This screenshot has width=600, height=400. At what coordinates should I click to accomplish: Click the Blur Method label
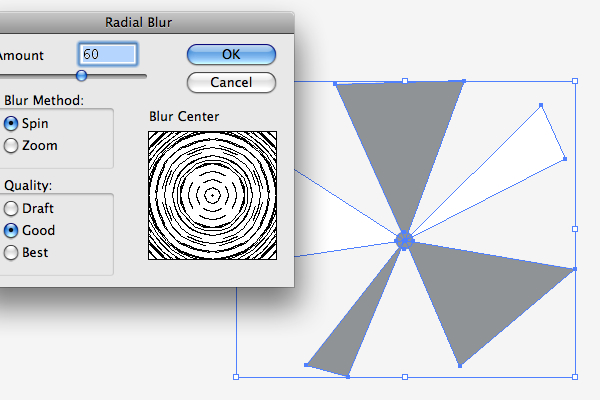(44, 100)
